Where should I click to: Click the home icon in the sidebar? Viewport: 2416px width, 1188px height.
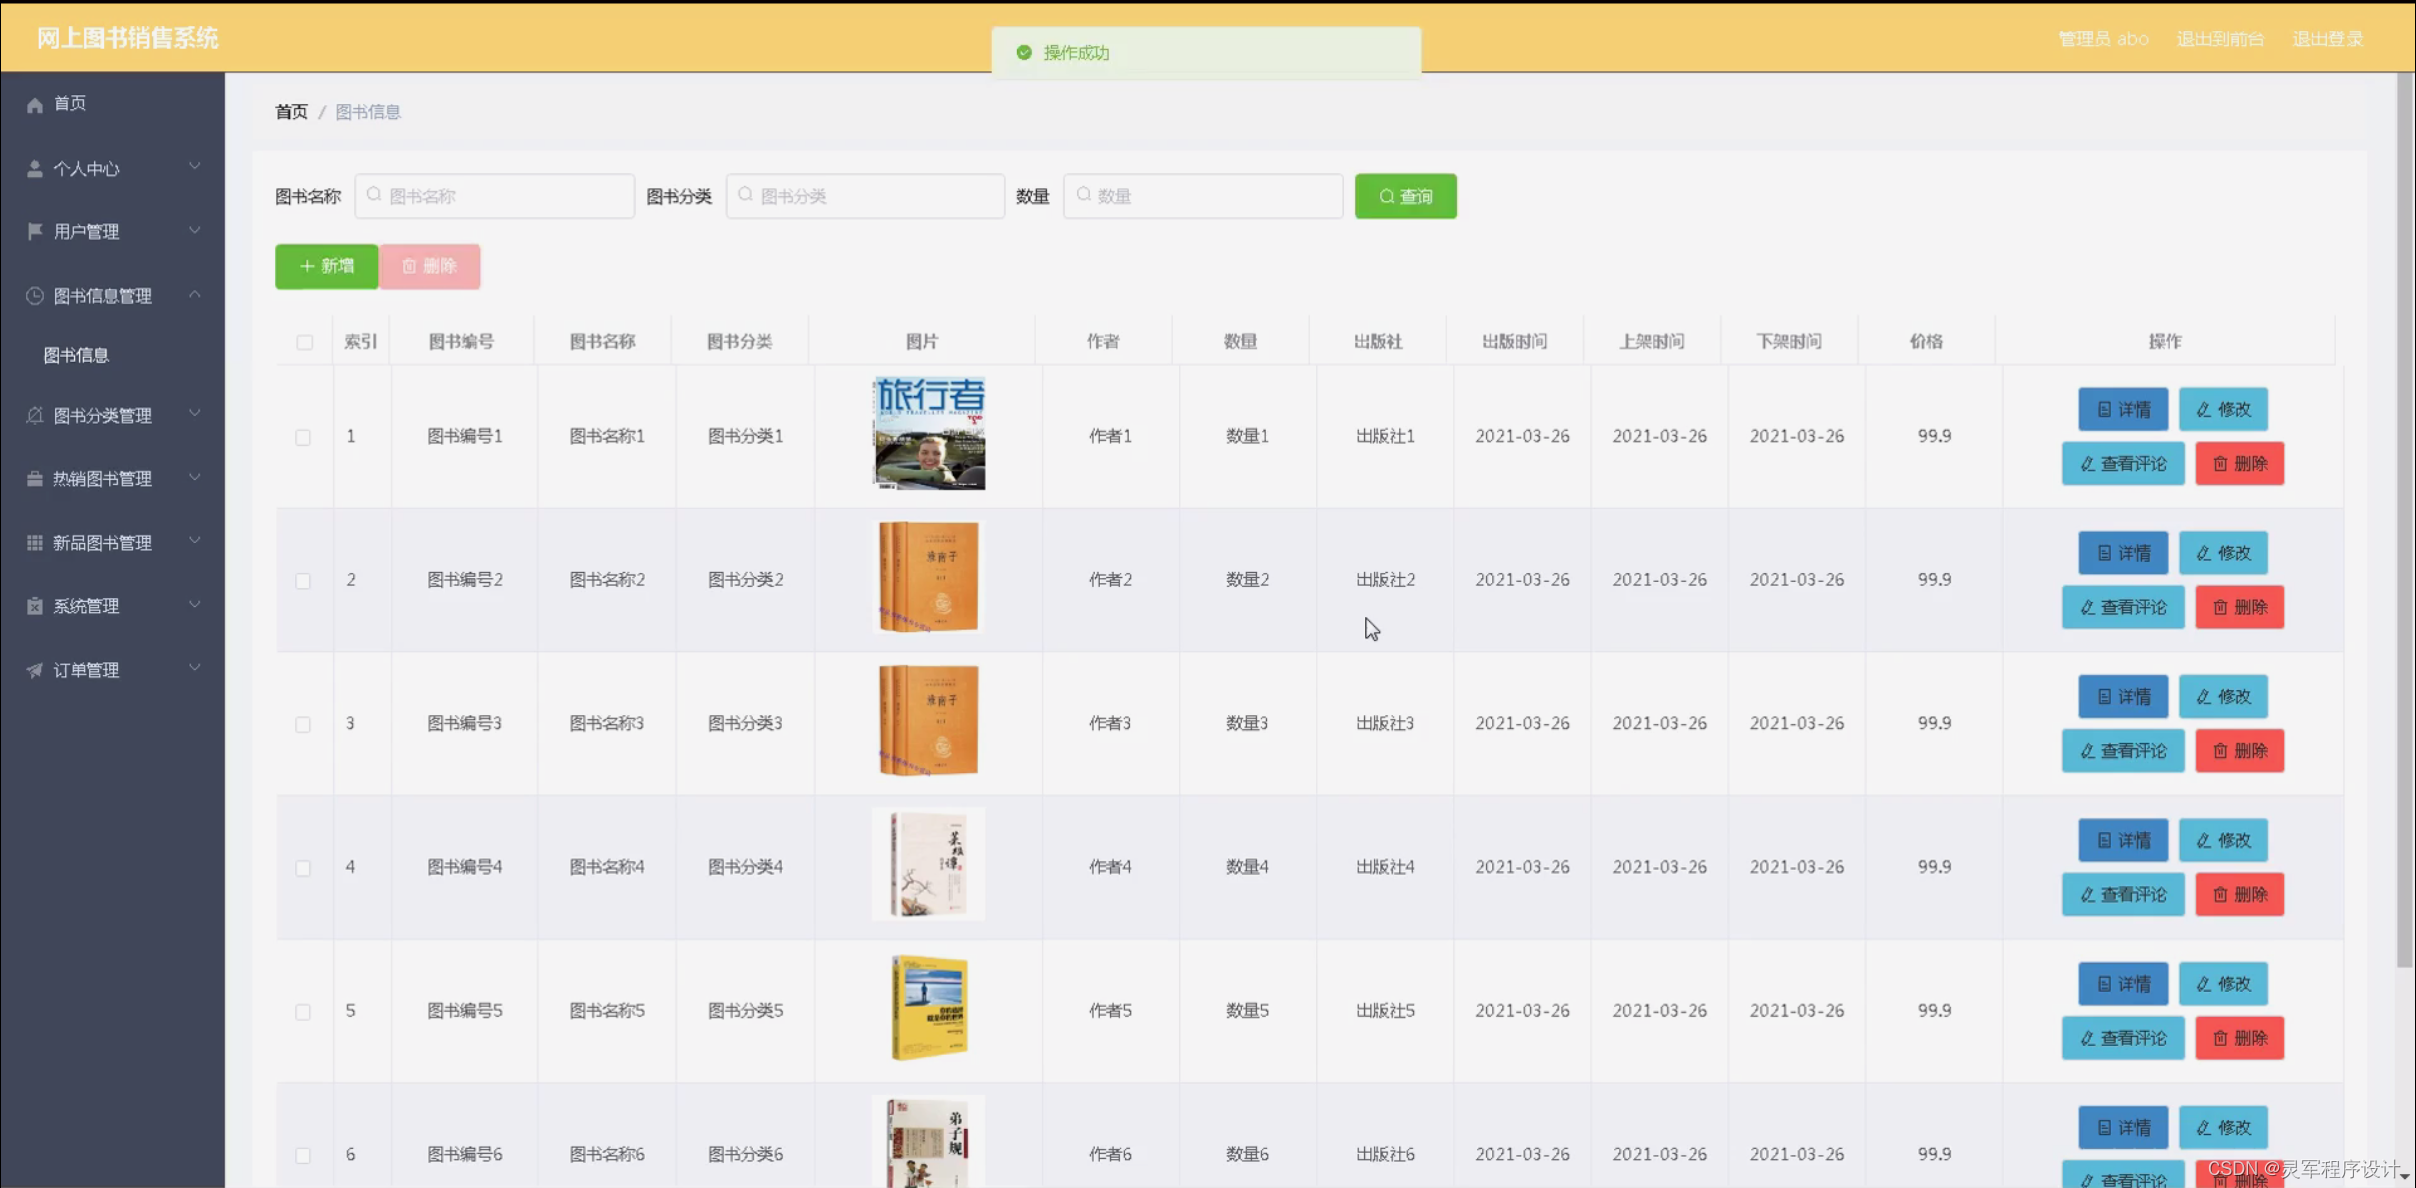click(35, 104)
